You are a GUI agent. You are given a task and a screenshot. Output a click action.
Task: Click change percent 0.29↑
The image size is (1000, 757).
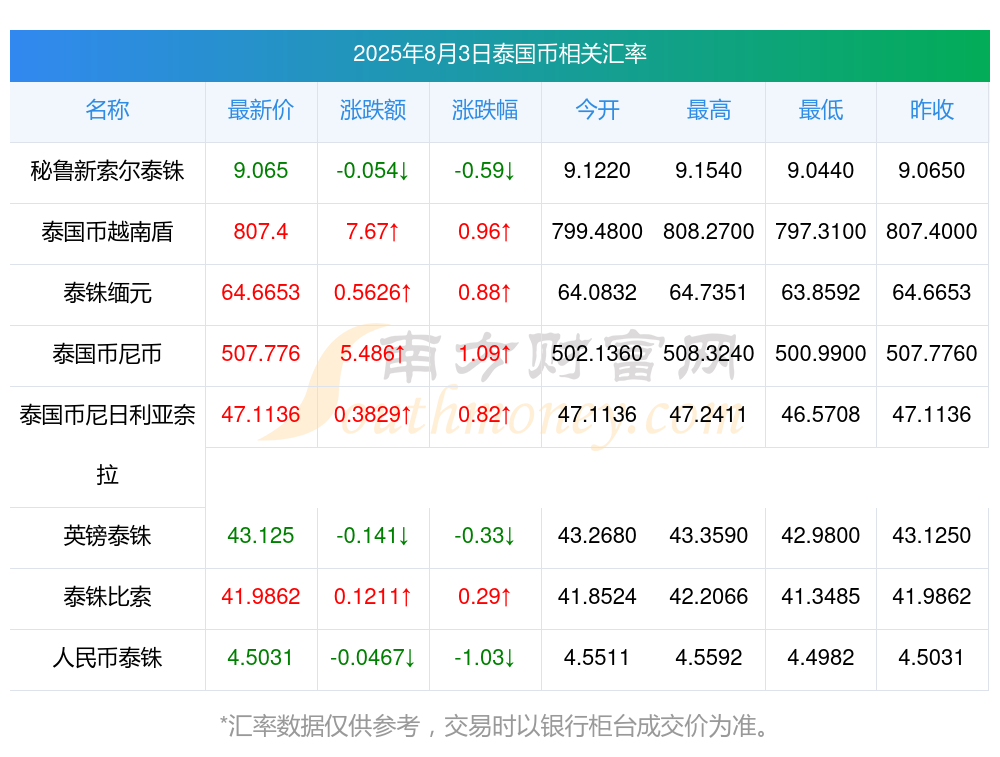tap(485, 597)
